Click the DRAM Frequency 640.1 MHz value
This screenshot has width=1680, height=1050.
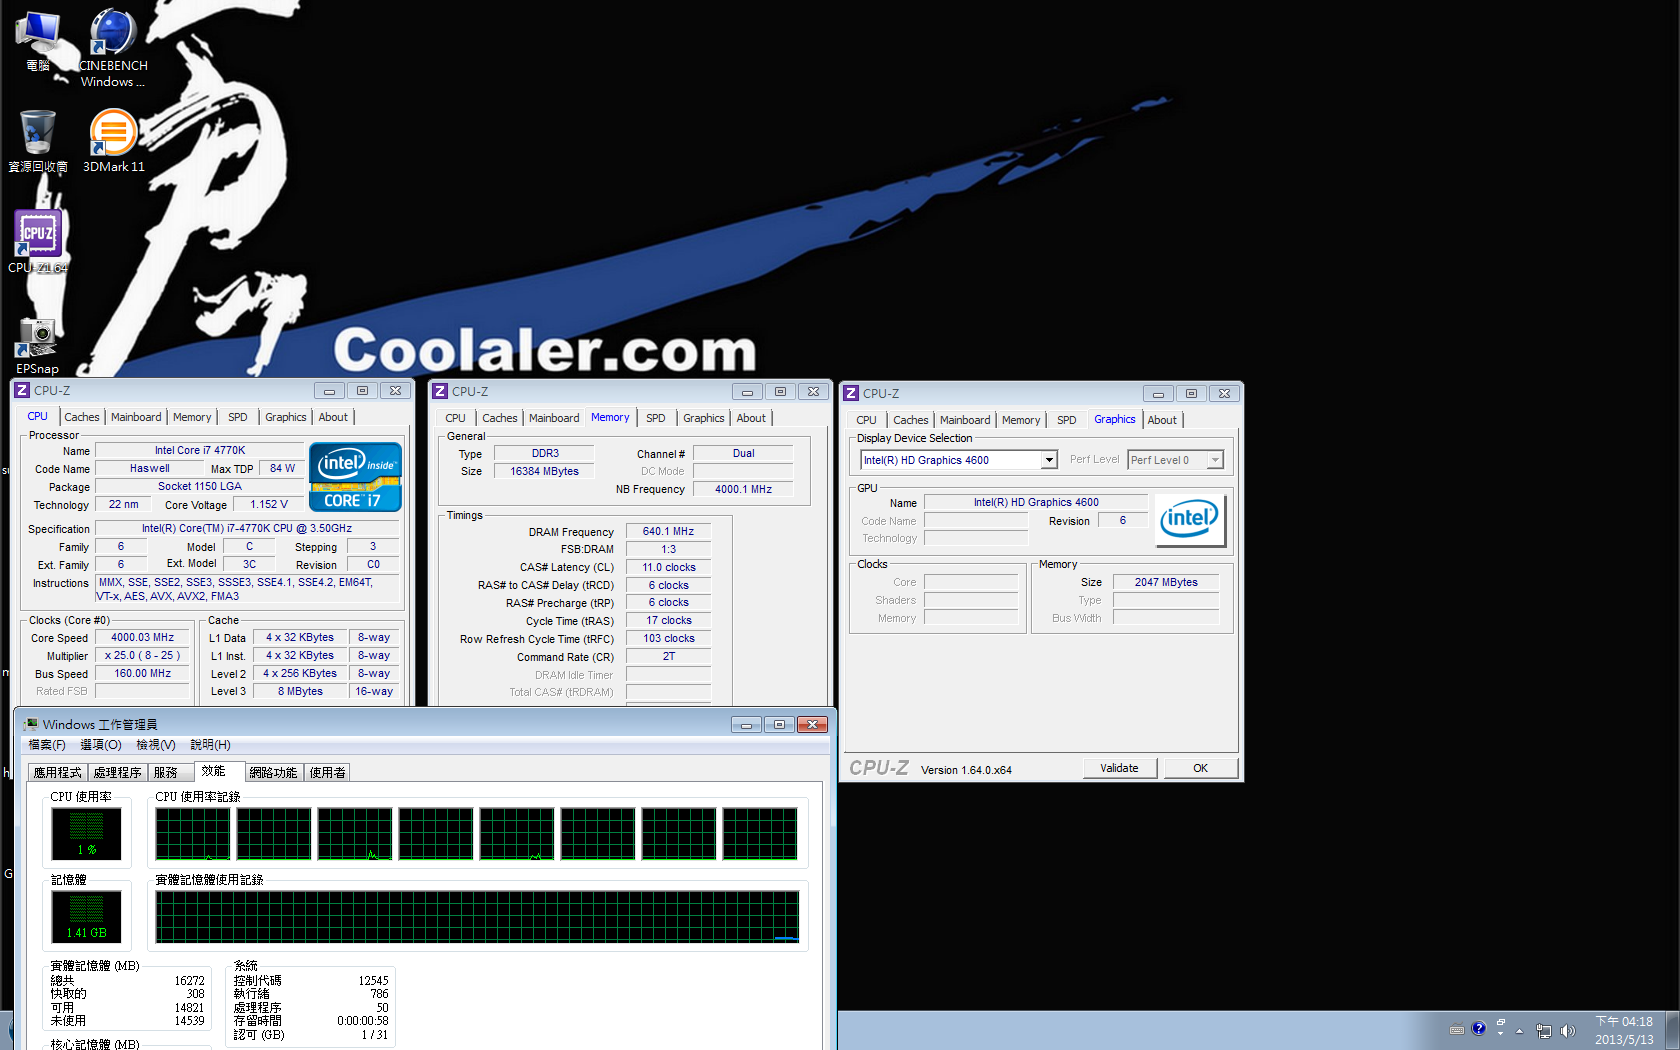(668, 531)
